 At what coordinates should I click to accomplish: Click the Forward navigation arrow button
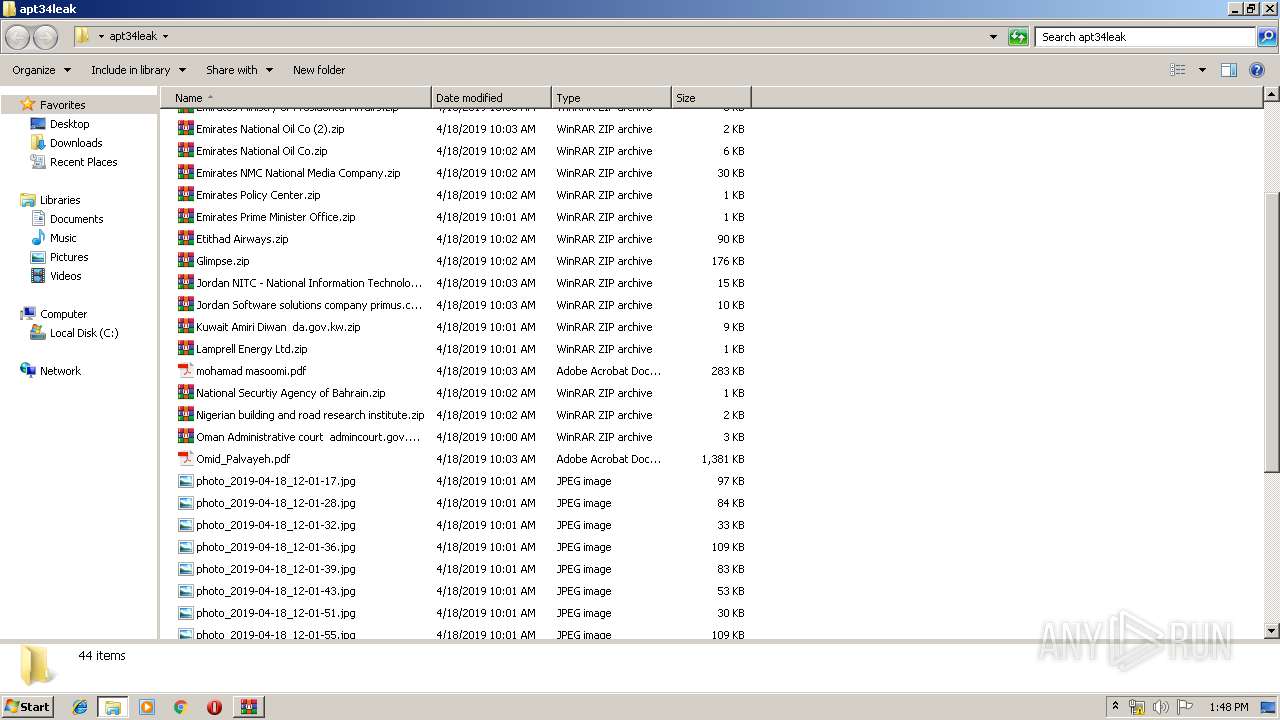(45, 37)
